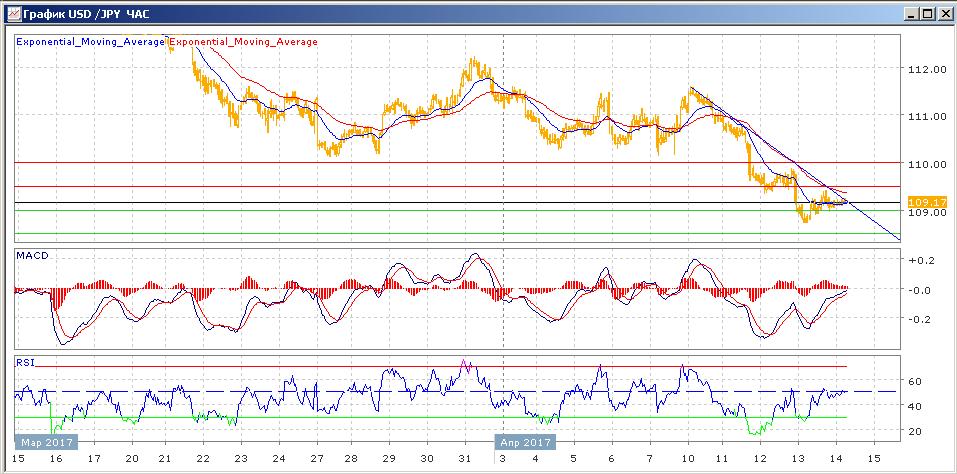Maximize the USD/JPY chart window

pos(927,13)
